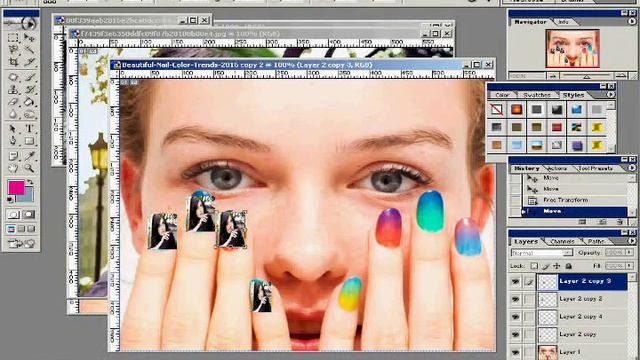Select the Notes tool

coord(13,156)
